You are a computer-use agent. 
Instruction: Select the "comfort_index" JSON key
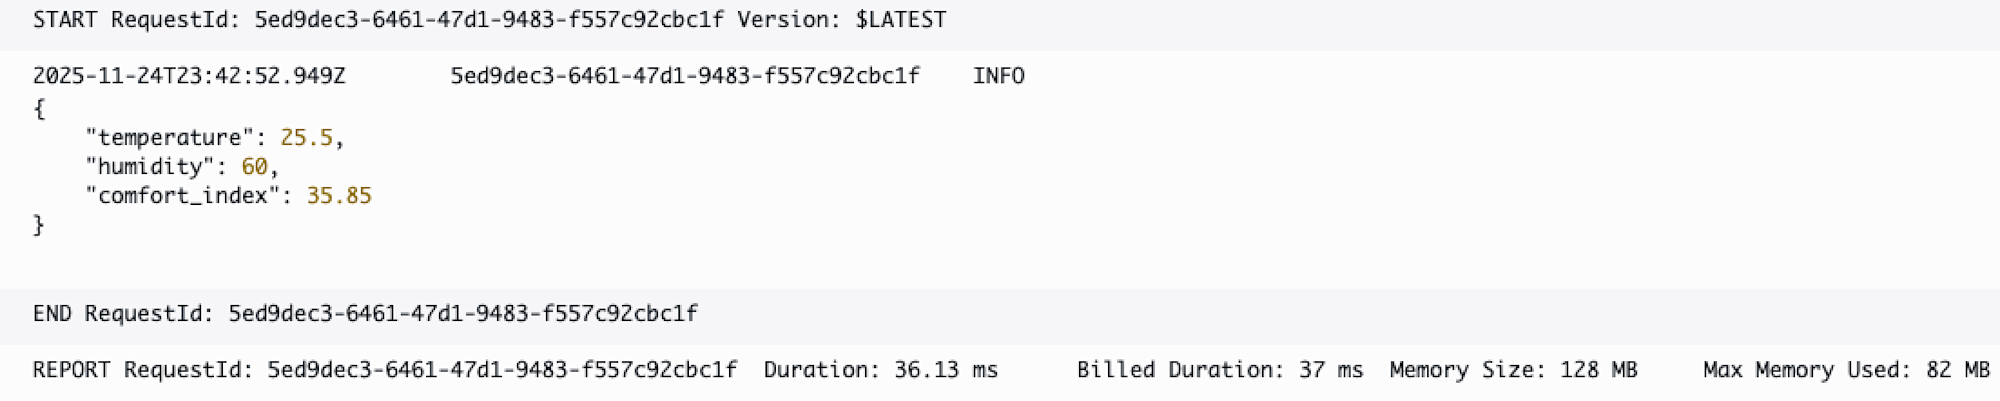pyautogui.click(x=182, y=196)
